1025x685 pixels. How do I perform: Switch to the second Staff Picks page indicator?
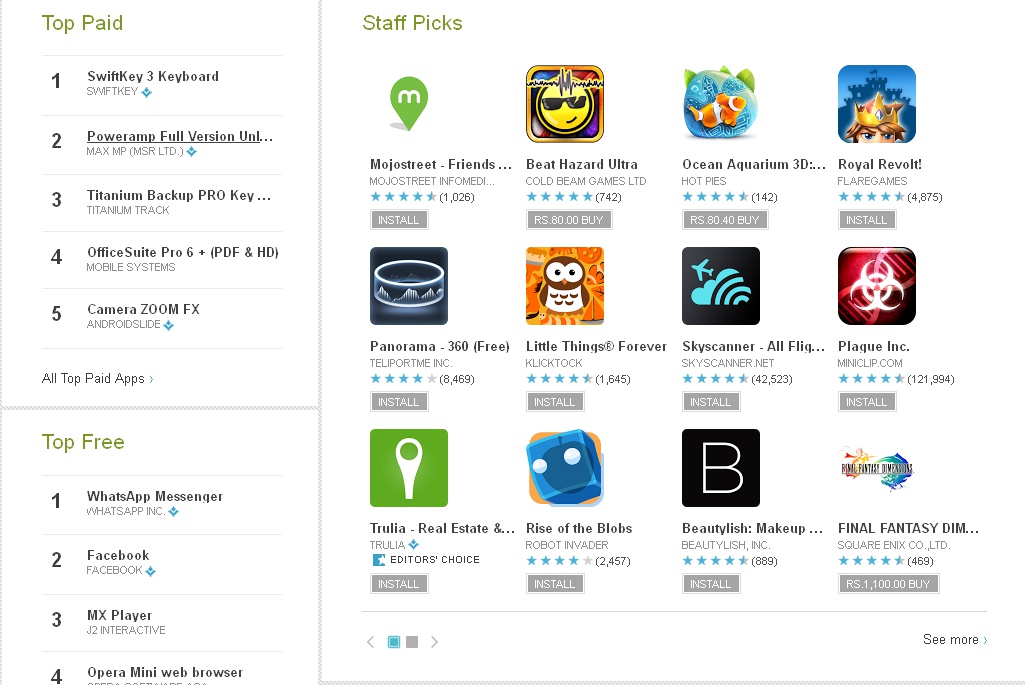pyautogui.click(x=412, y=642)
